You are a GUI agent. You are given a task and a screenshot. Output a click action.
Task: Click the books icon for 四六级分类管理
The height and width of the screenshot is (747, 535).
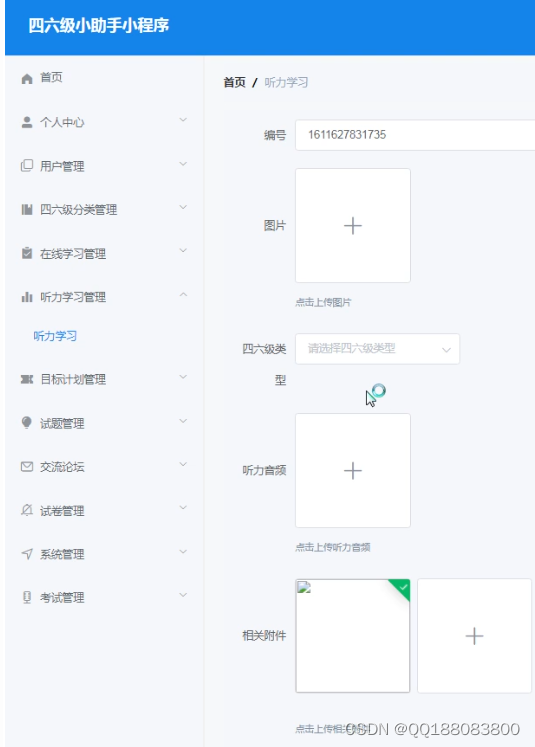[27, 210]
